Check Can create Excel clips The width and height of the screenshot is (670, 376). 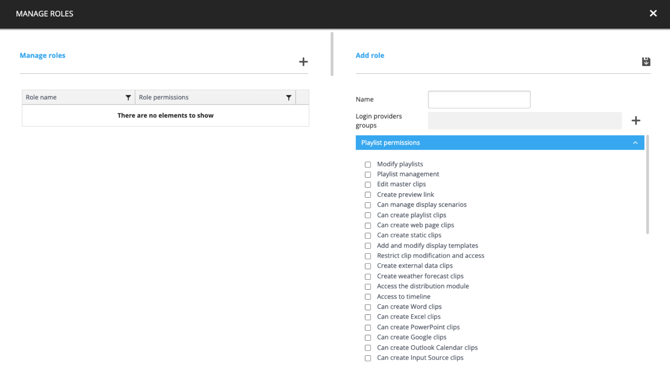(x=367, y=317)
